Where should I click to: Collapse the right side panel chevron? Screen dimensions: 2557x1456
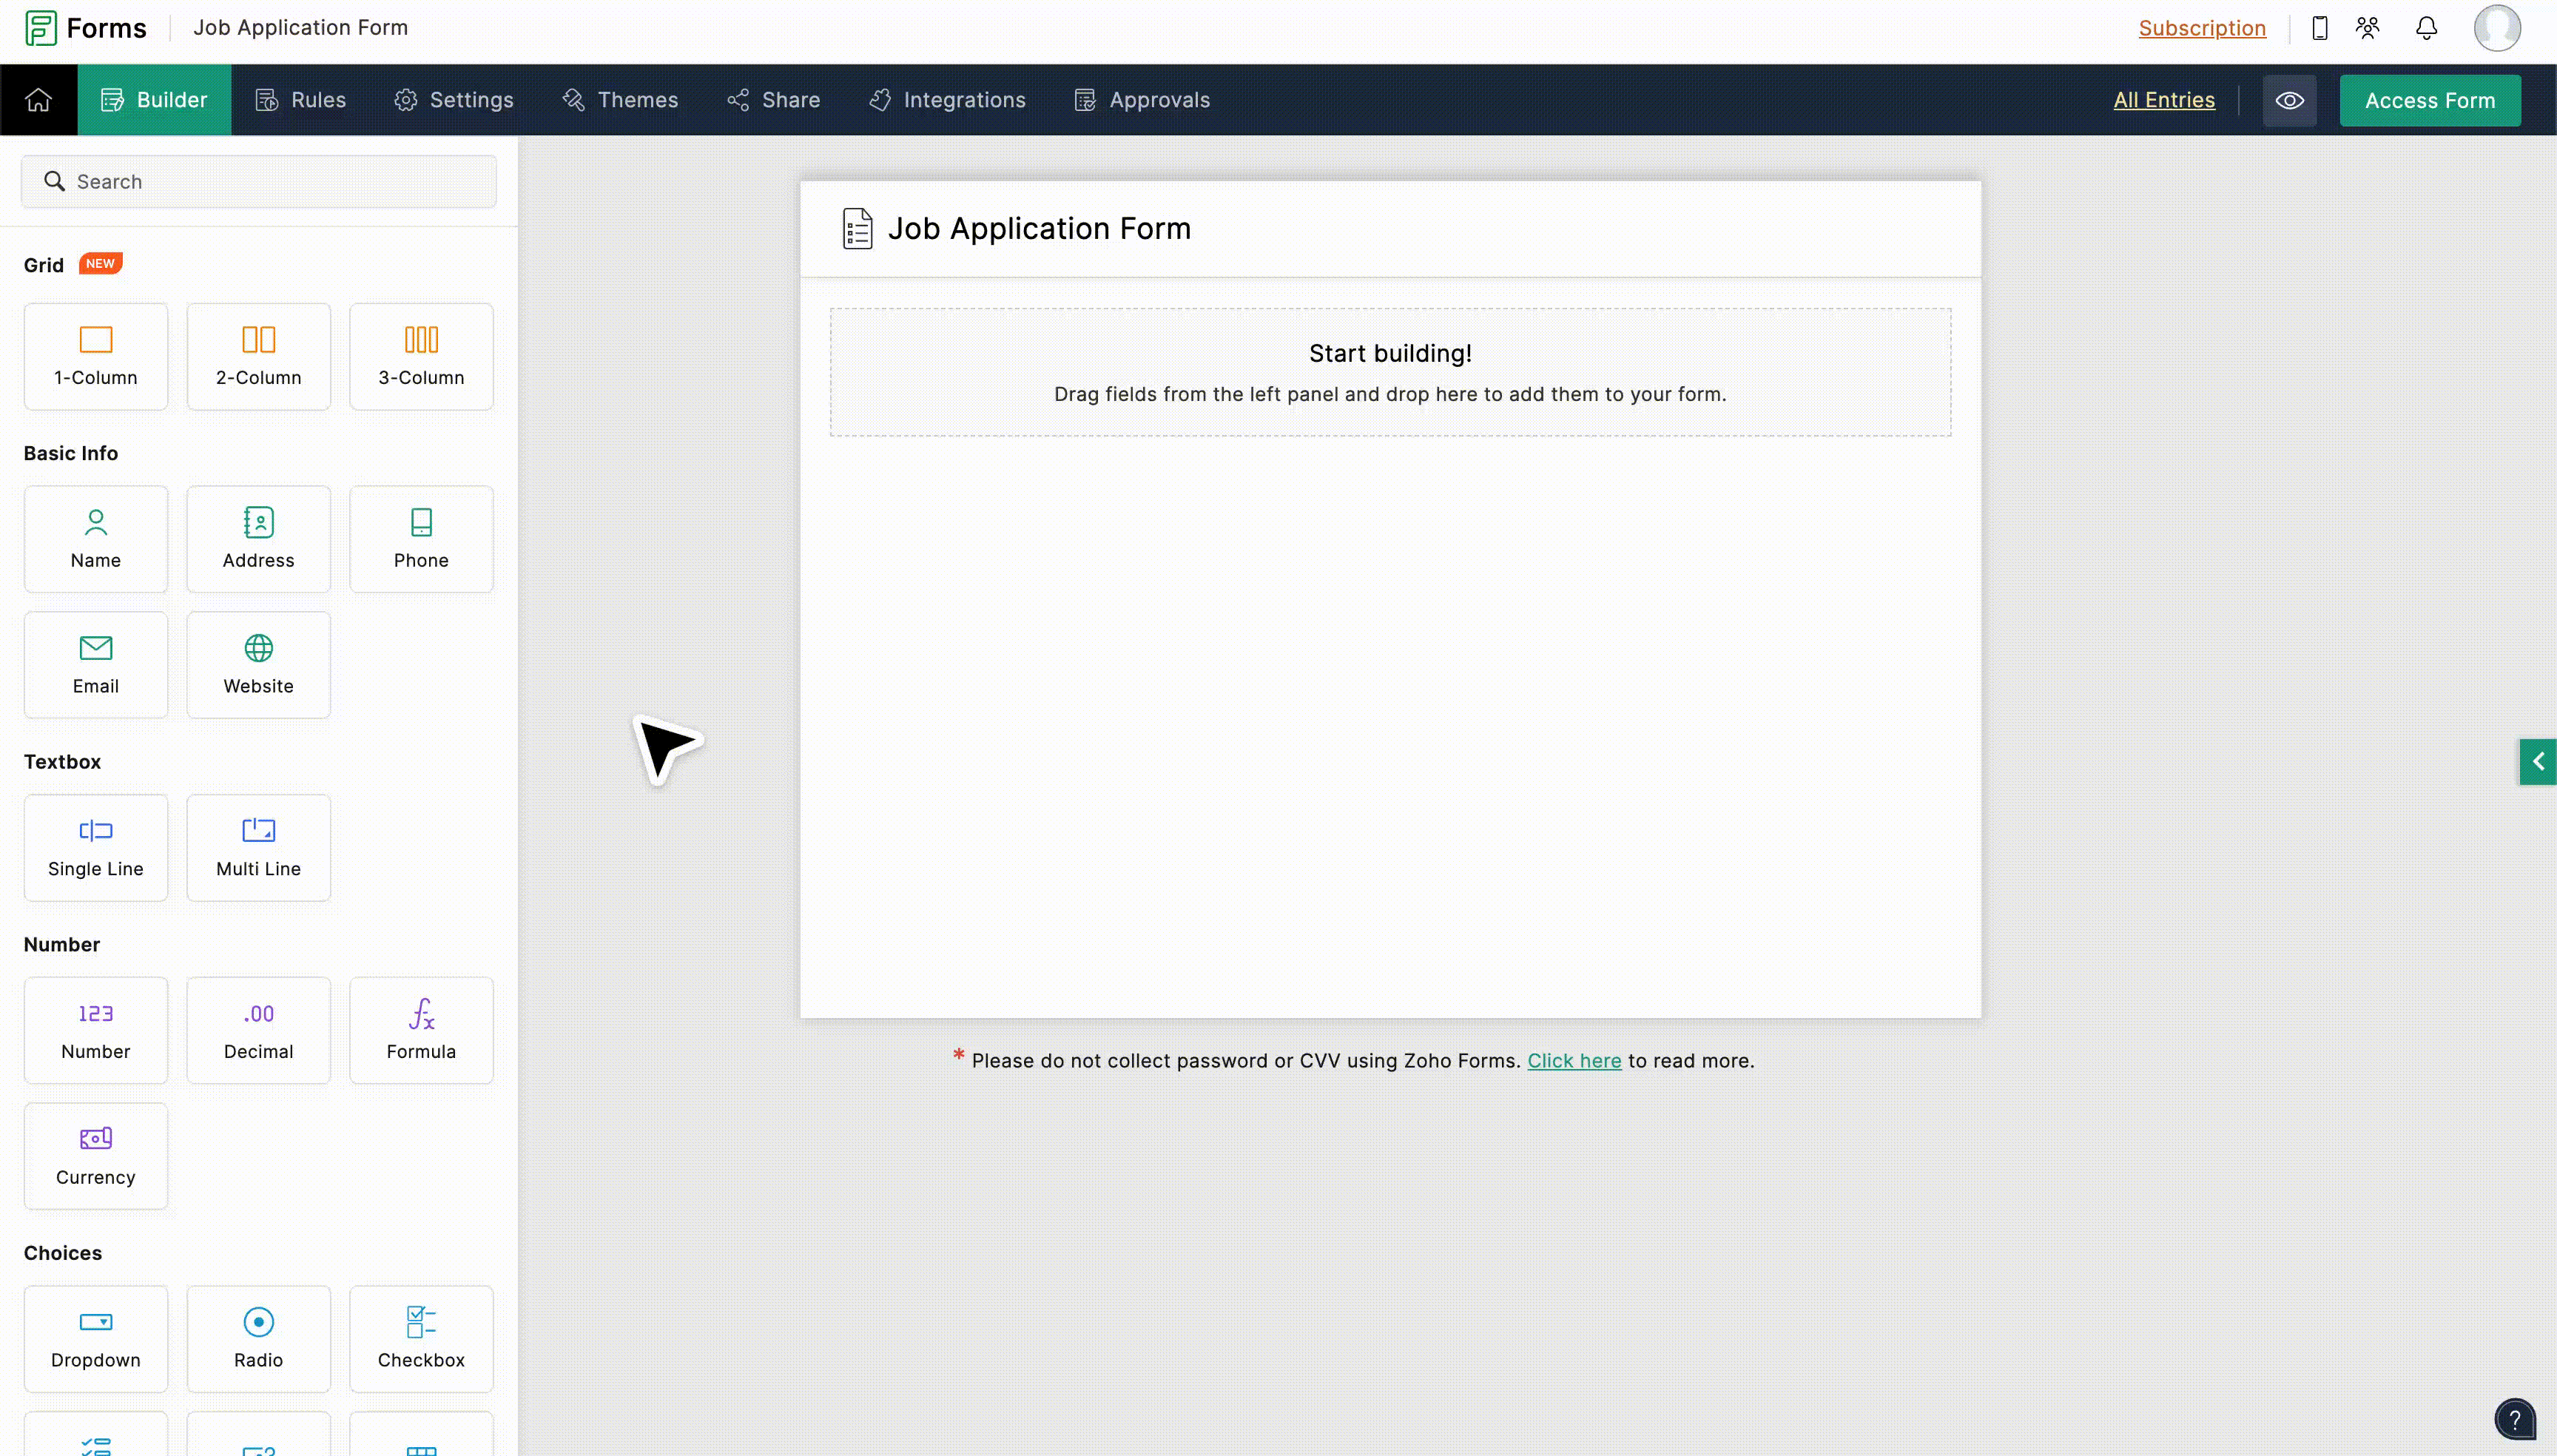[2538, 761]
